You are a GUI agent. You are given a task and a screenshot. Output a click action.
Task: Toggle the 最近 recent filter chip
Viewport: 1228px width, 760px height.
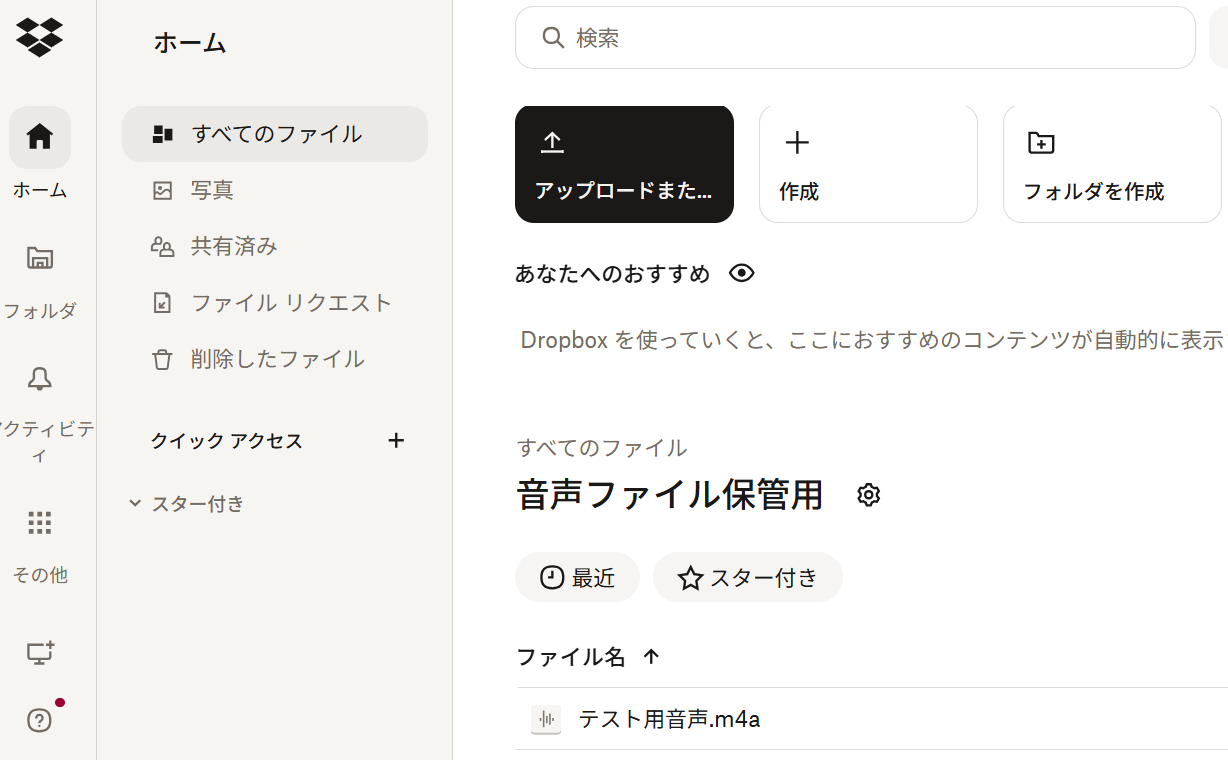tap(577, 578)
